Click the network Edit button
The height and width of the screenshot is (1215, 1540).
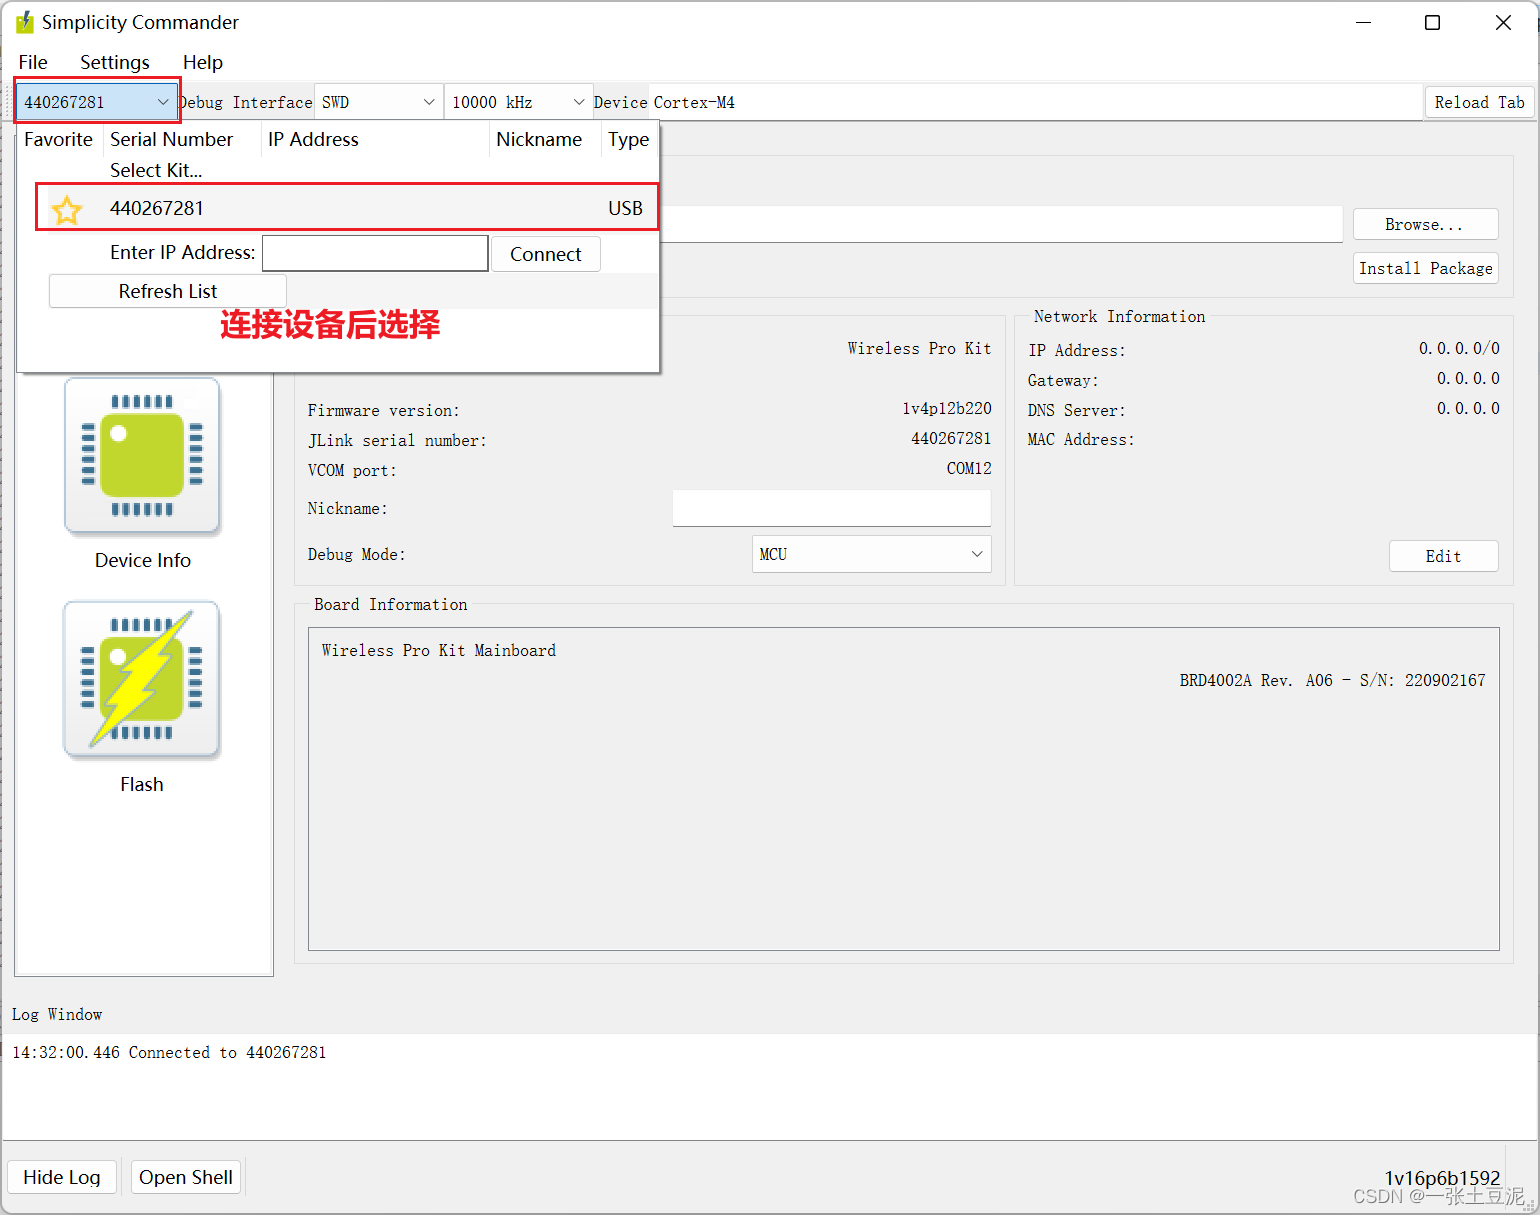click(x=1443, y=556)
